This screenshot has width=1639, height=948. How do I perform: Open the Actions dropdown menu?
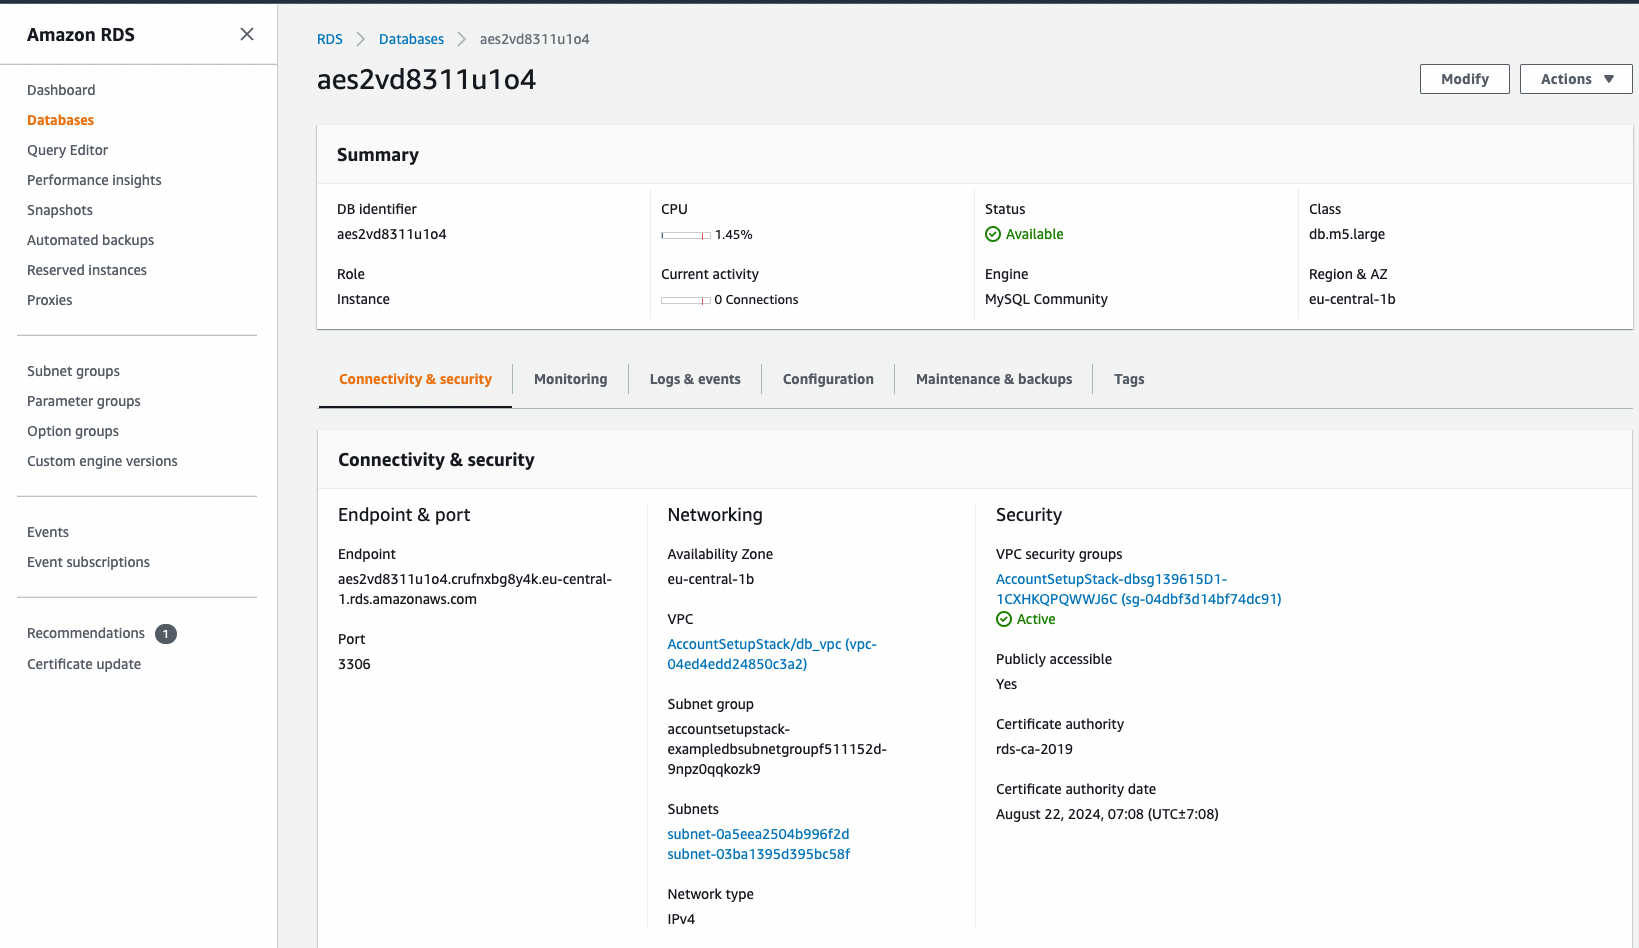(x=1576, y=79)
